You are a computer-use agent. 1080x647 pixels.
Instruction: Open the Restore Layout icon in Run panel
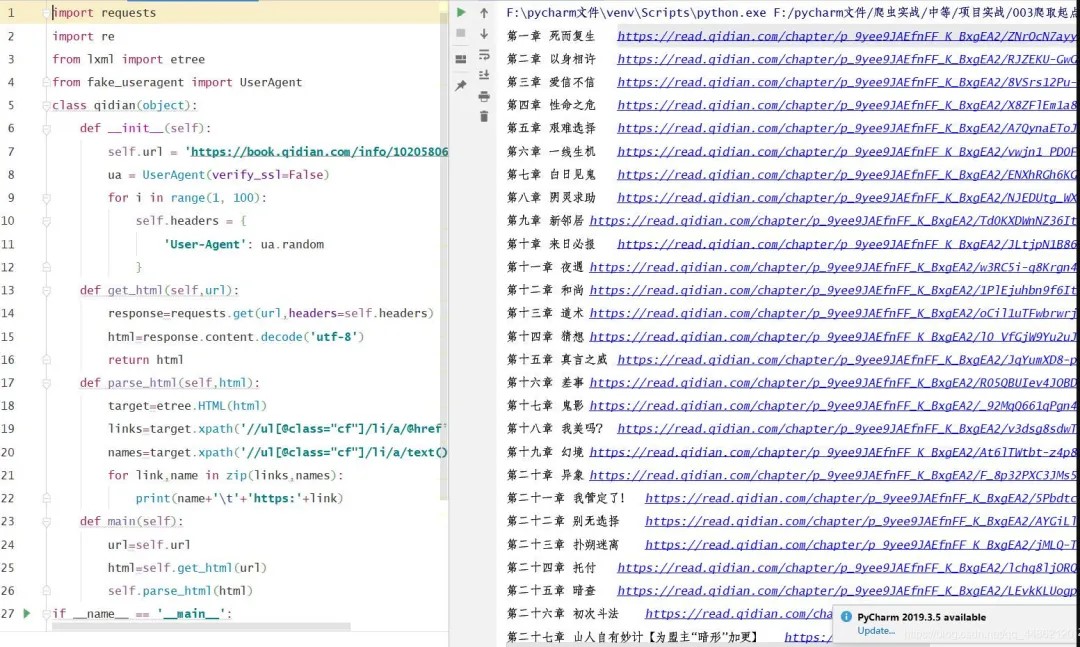point(461,59)
